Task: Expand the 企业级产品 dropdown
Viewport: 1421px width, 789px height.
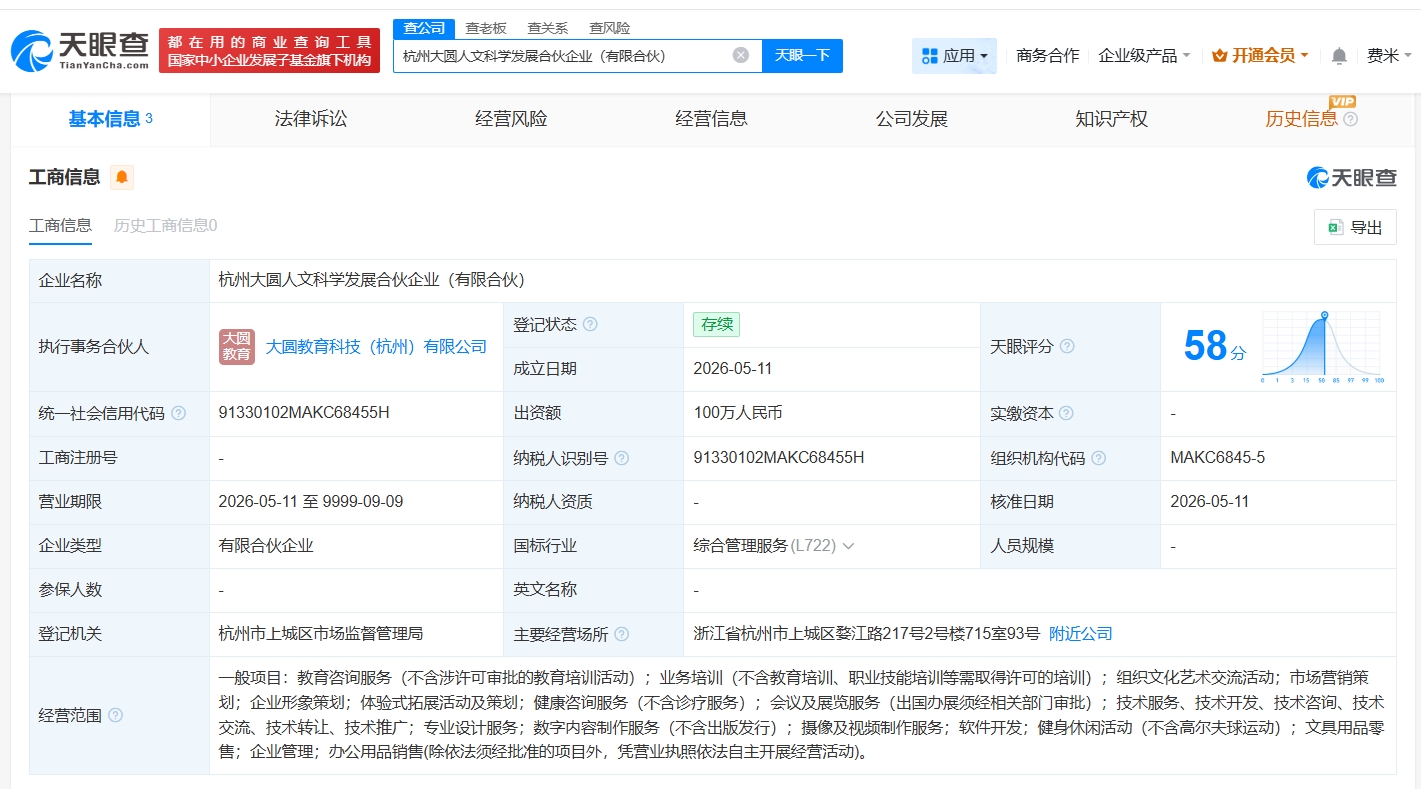Action: click(1144, 56)
